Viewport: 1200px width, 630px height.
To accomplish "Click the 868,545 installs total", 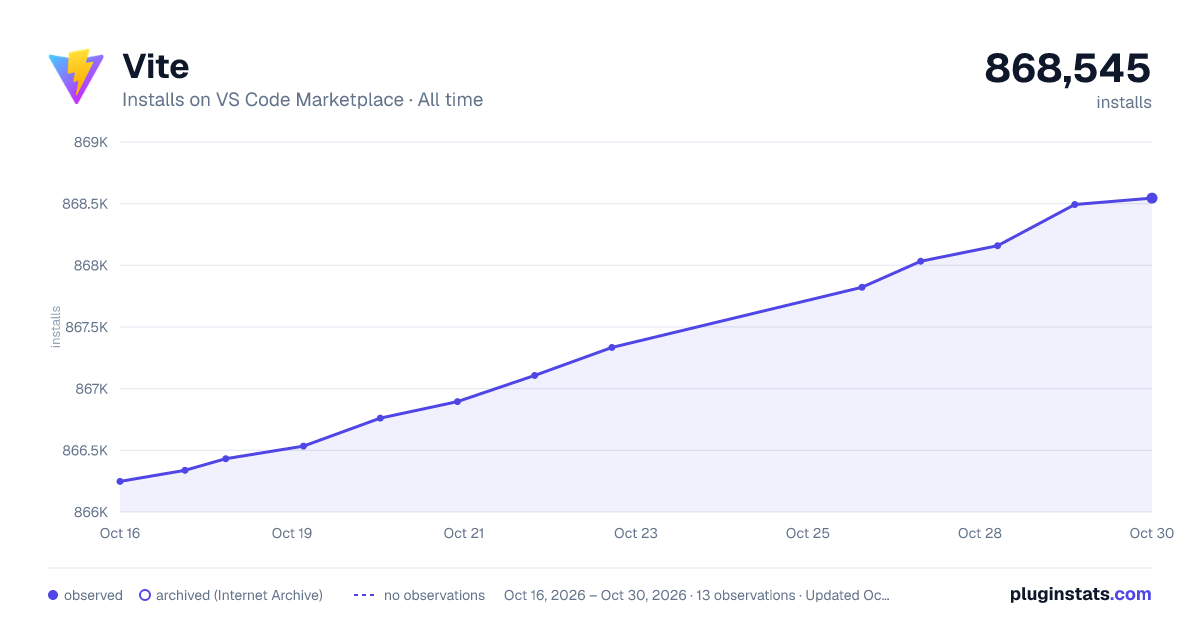I will coord(1068,68).
